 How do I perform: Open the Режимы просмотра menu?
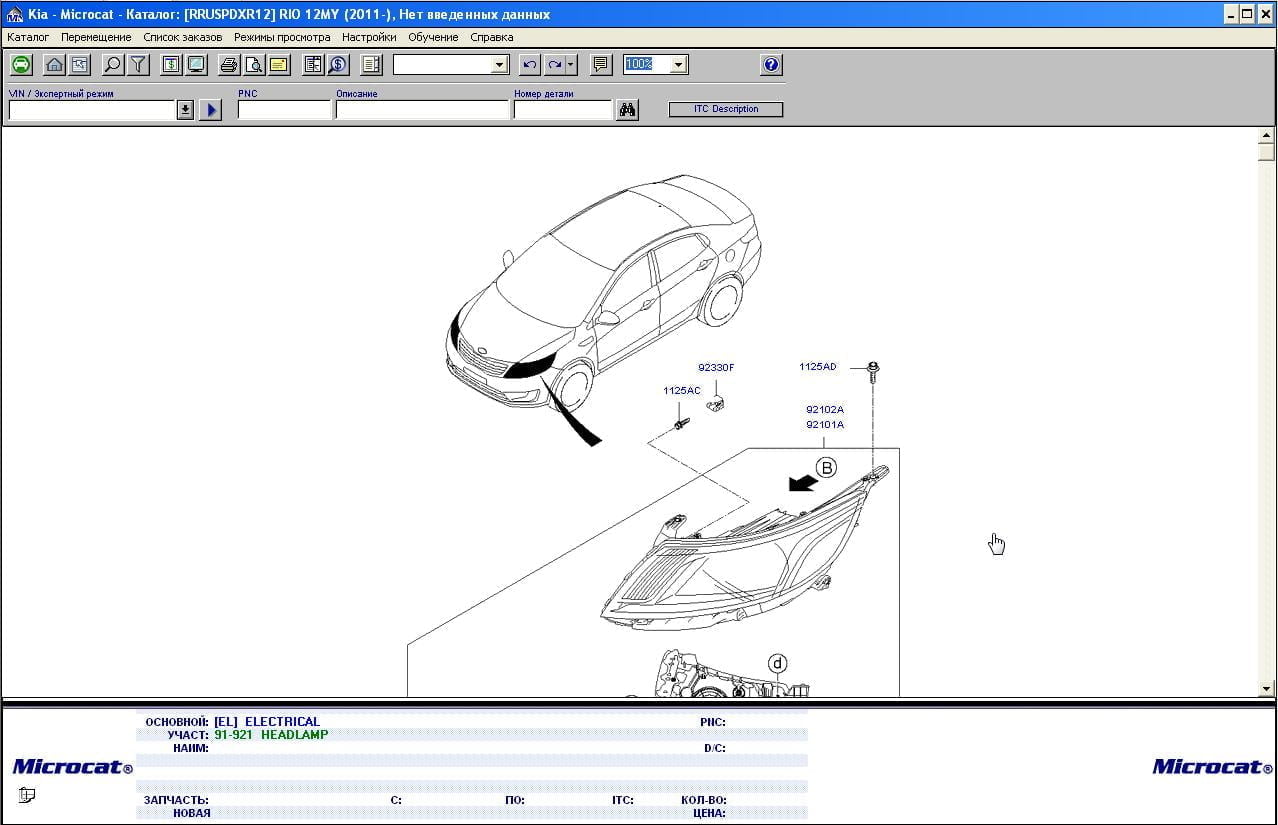[x=282, y=37]
